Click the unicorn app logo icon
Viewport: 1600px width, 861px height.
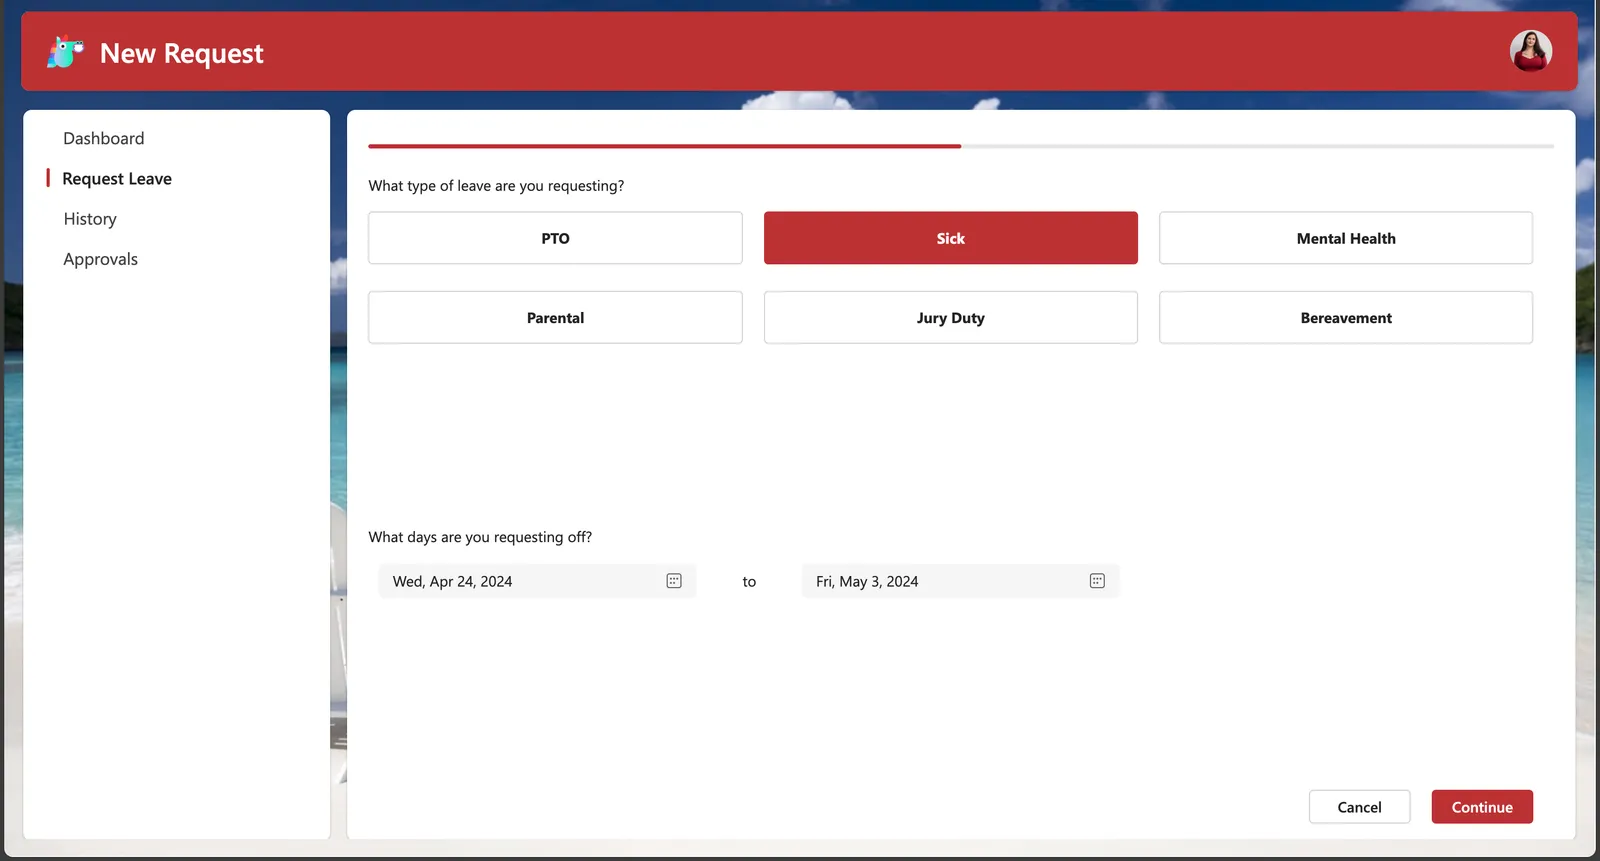coord(65,52)
